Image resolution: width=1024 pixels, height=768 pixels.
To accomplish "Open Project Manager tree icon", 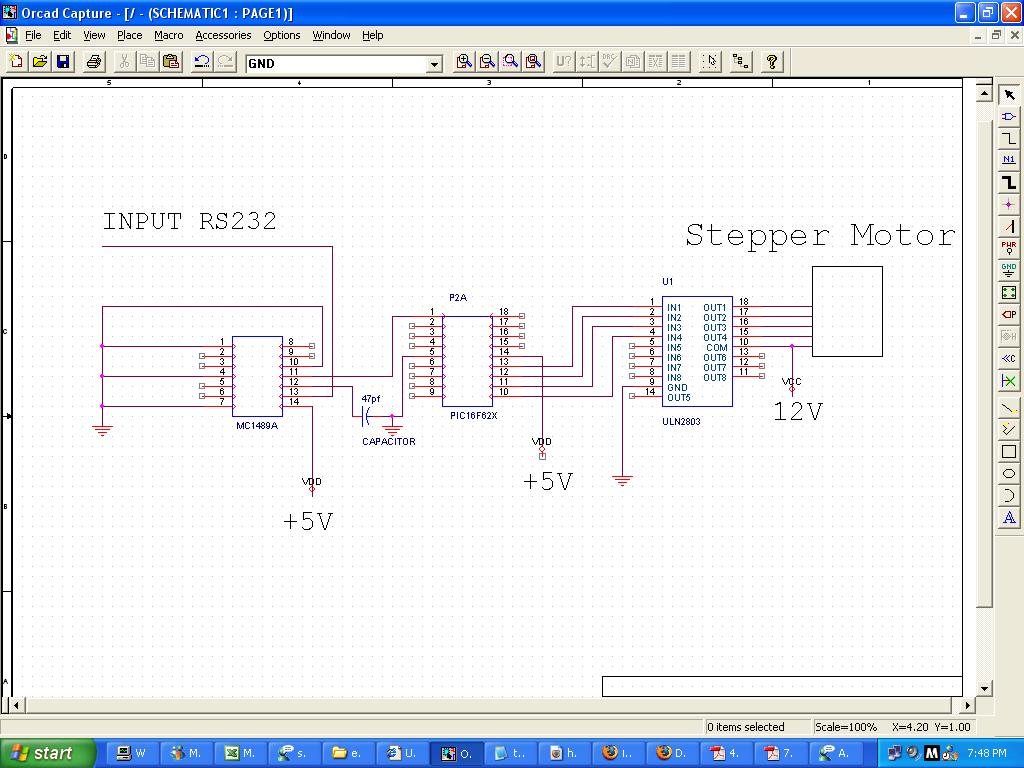I will (741, 62).
